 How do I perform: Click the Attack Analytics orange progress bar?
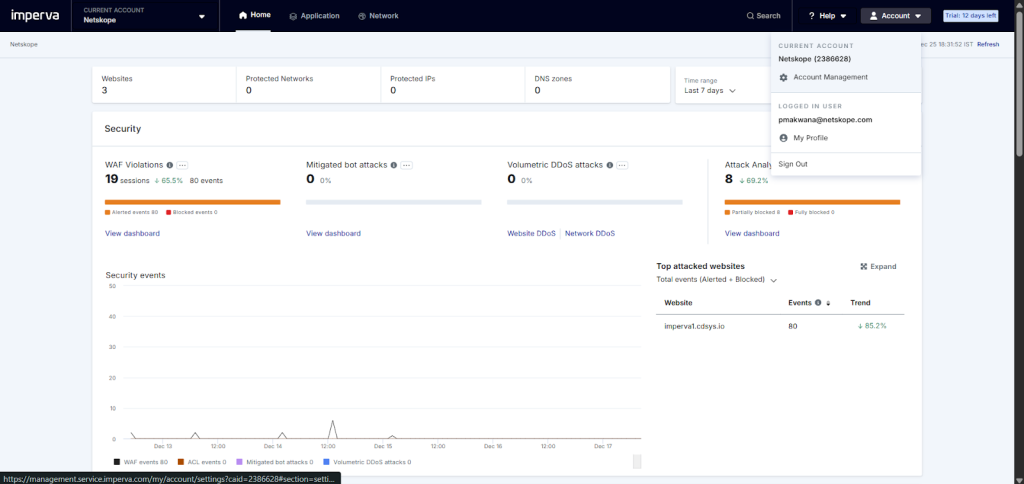point(812,202)
